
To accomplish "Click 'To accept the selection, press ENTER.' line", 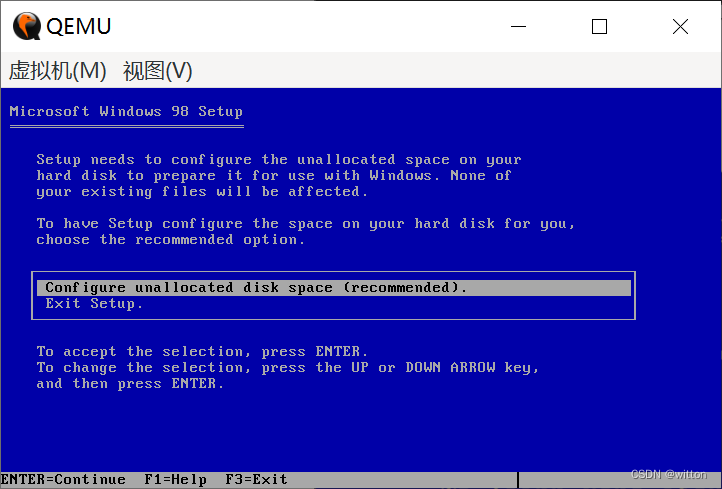I will (203, 352).
